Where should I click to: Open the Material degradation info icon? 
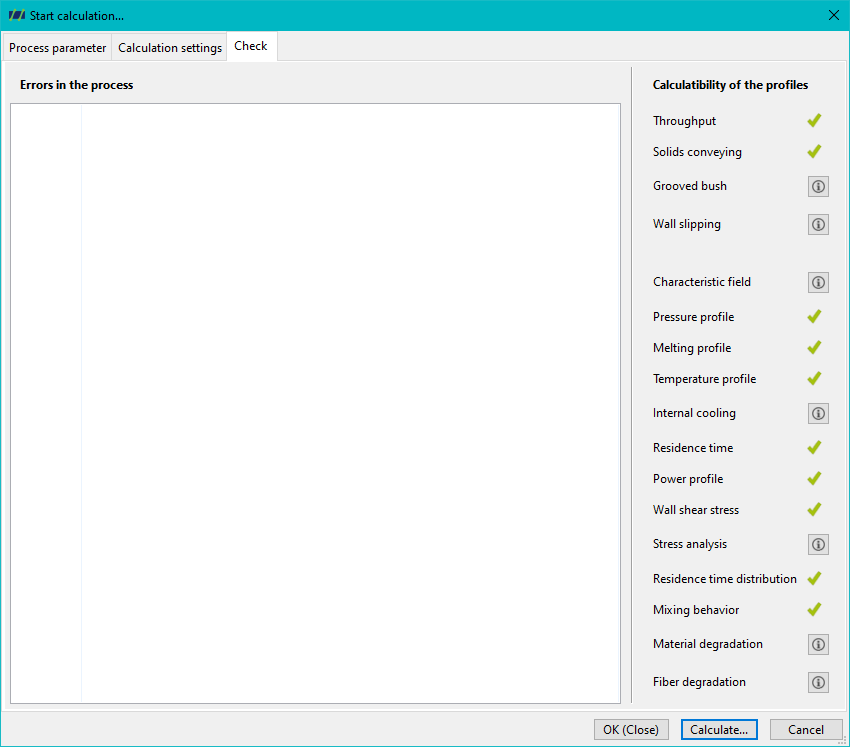click(818, 645)
